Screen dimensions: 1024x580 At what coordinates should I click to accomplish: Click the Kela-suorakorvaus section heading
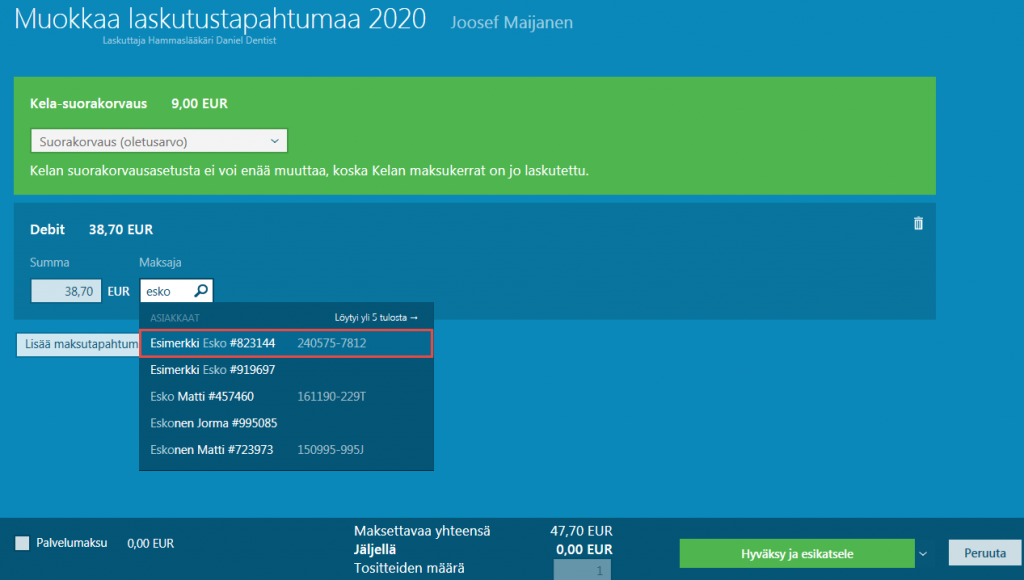coord(88,103)
